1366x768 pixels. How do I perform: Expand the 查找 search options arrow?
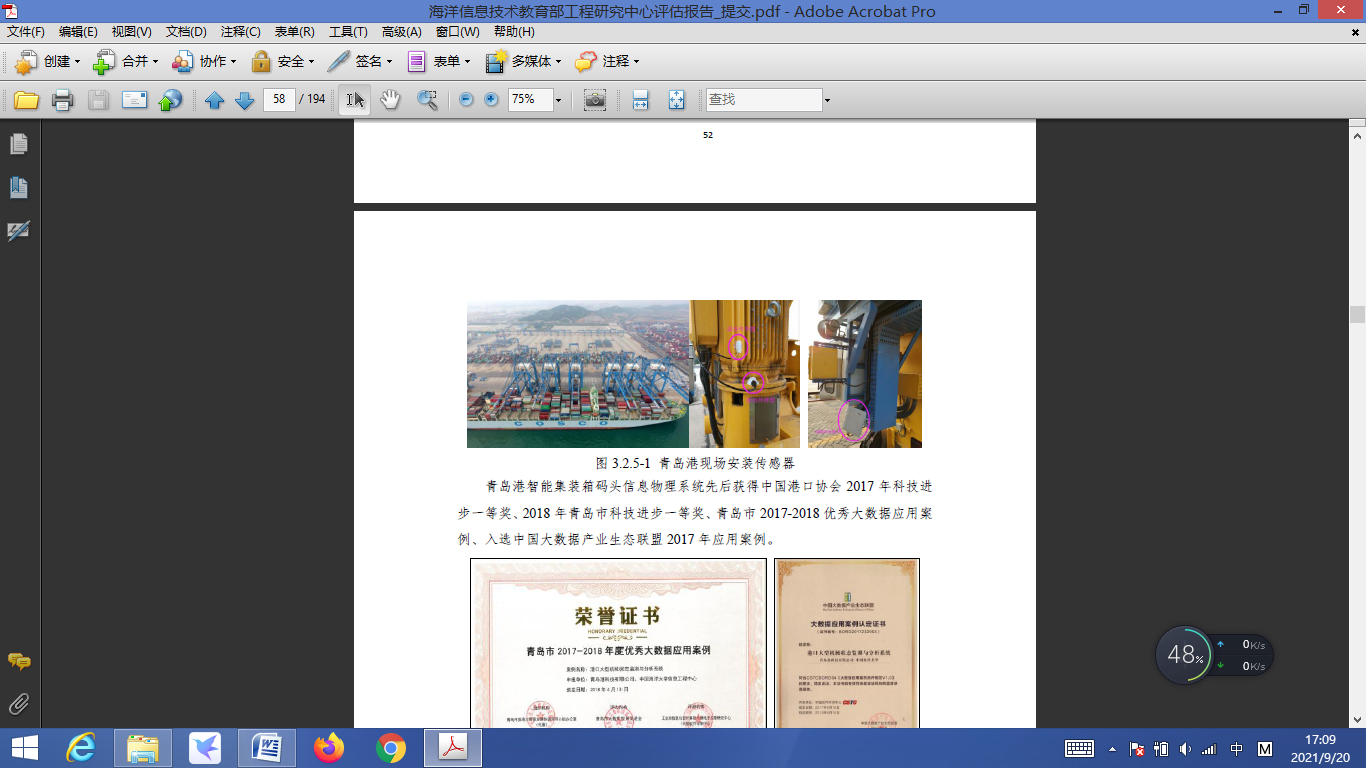point(827,100)
